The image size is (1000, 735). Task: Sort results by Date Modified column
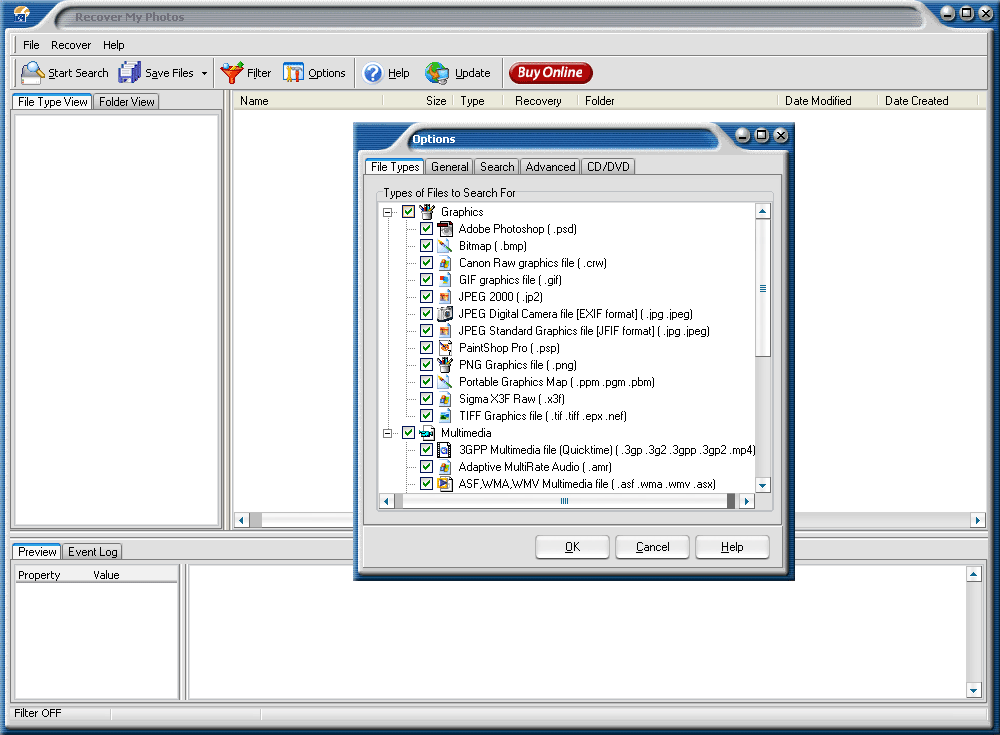[827, 101]
